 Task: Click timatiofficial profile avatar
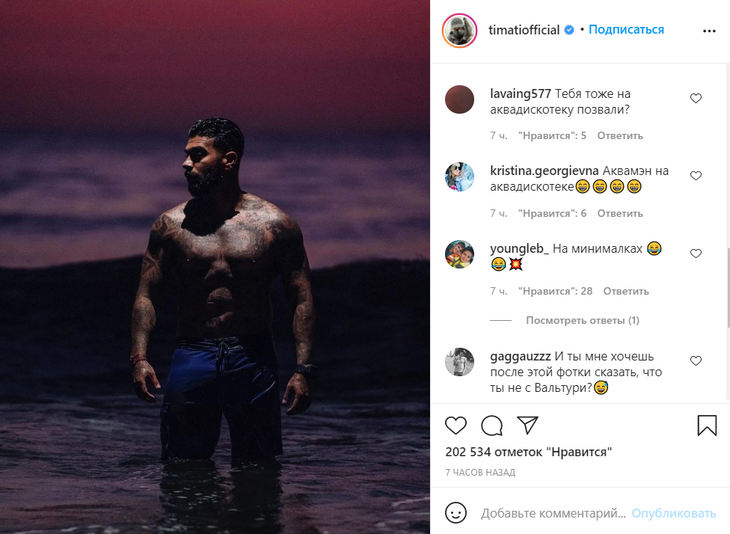(x=459, y=31)
